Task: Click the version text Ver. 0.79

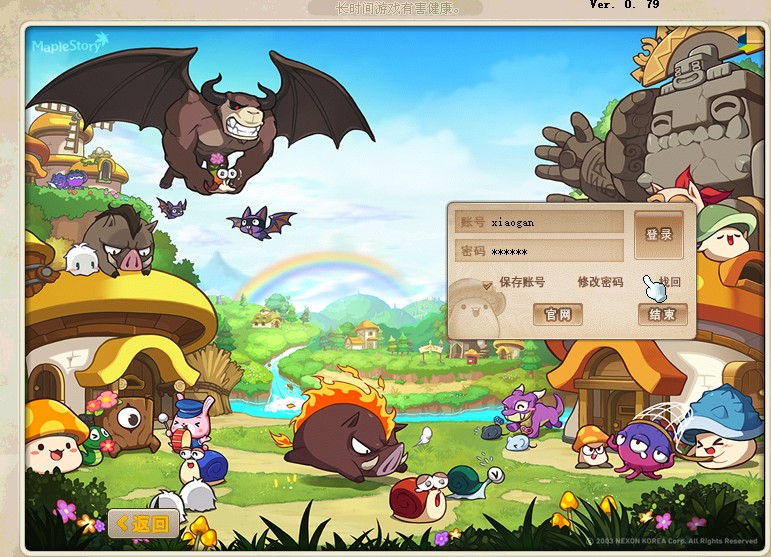Action: 624,4
